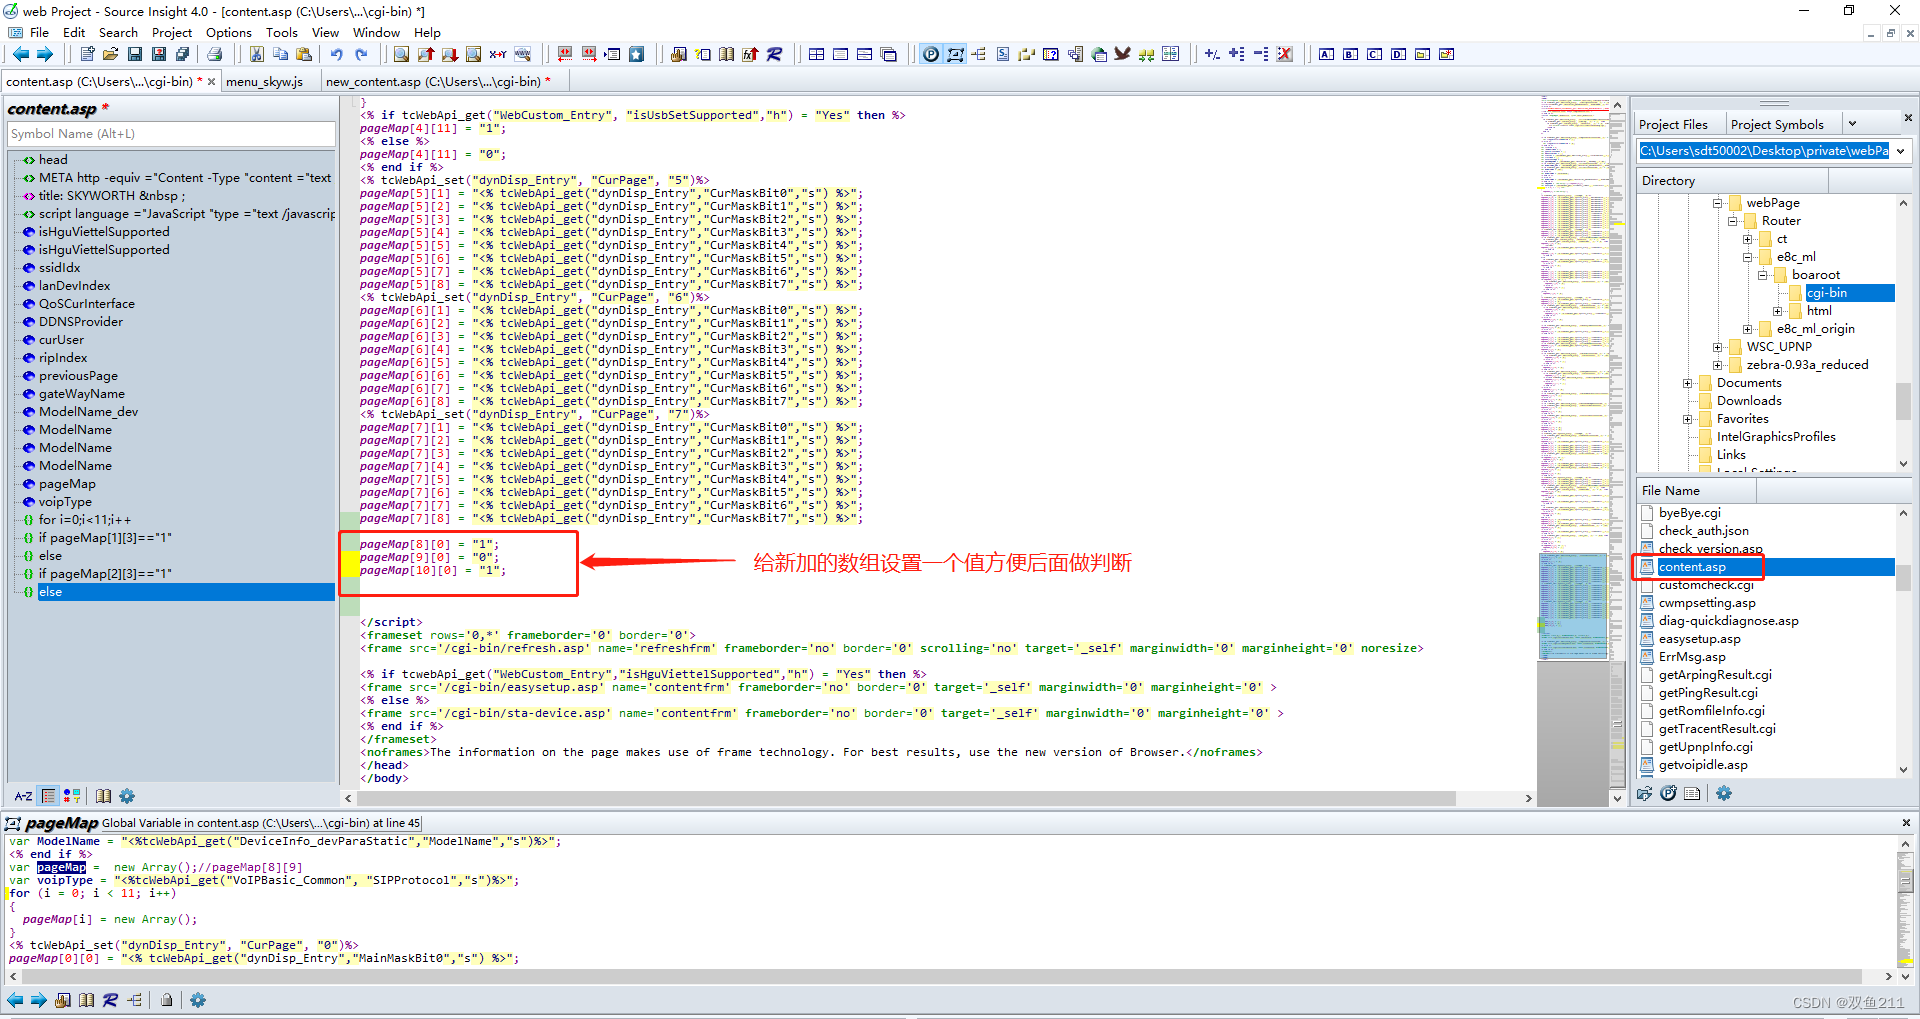Click the file list vertical scrollbar thumb

pos(1903,578)
